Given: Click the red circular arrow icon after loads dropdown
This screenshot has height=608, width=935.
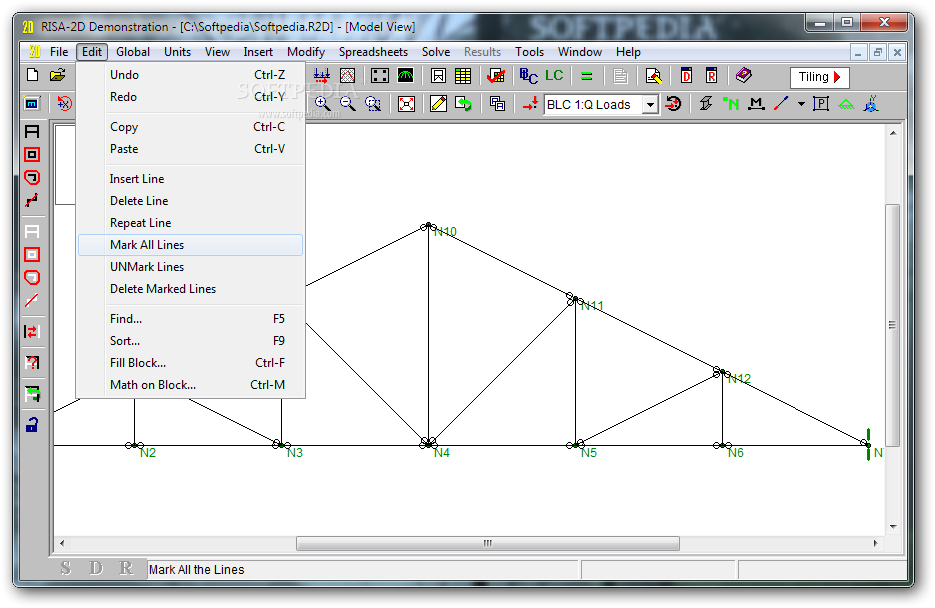Looking at the screenshot, I should click(673, 104).
